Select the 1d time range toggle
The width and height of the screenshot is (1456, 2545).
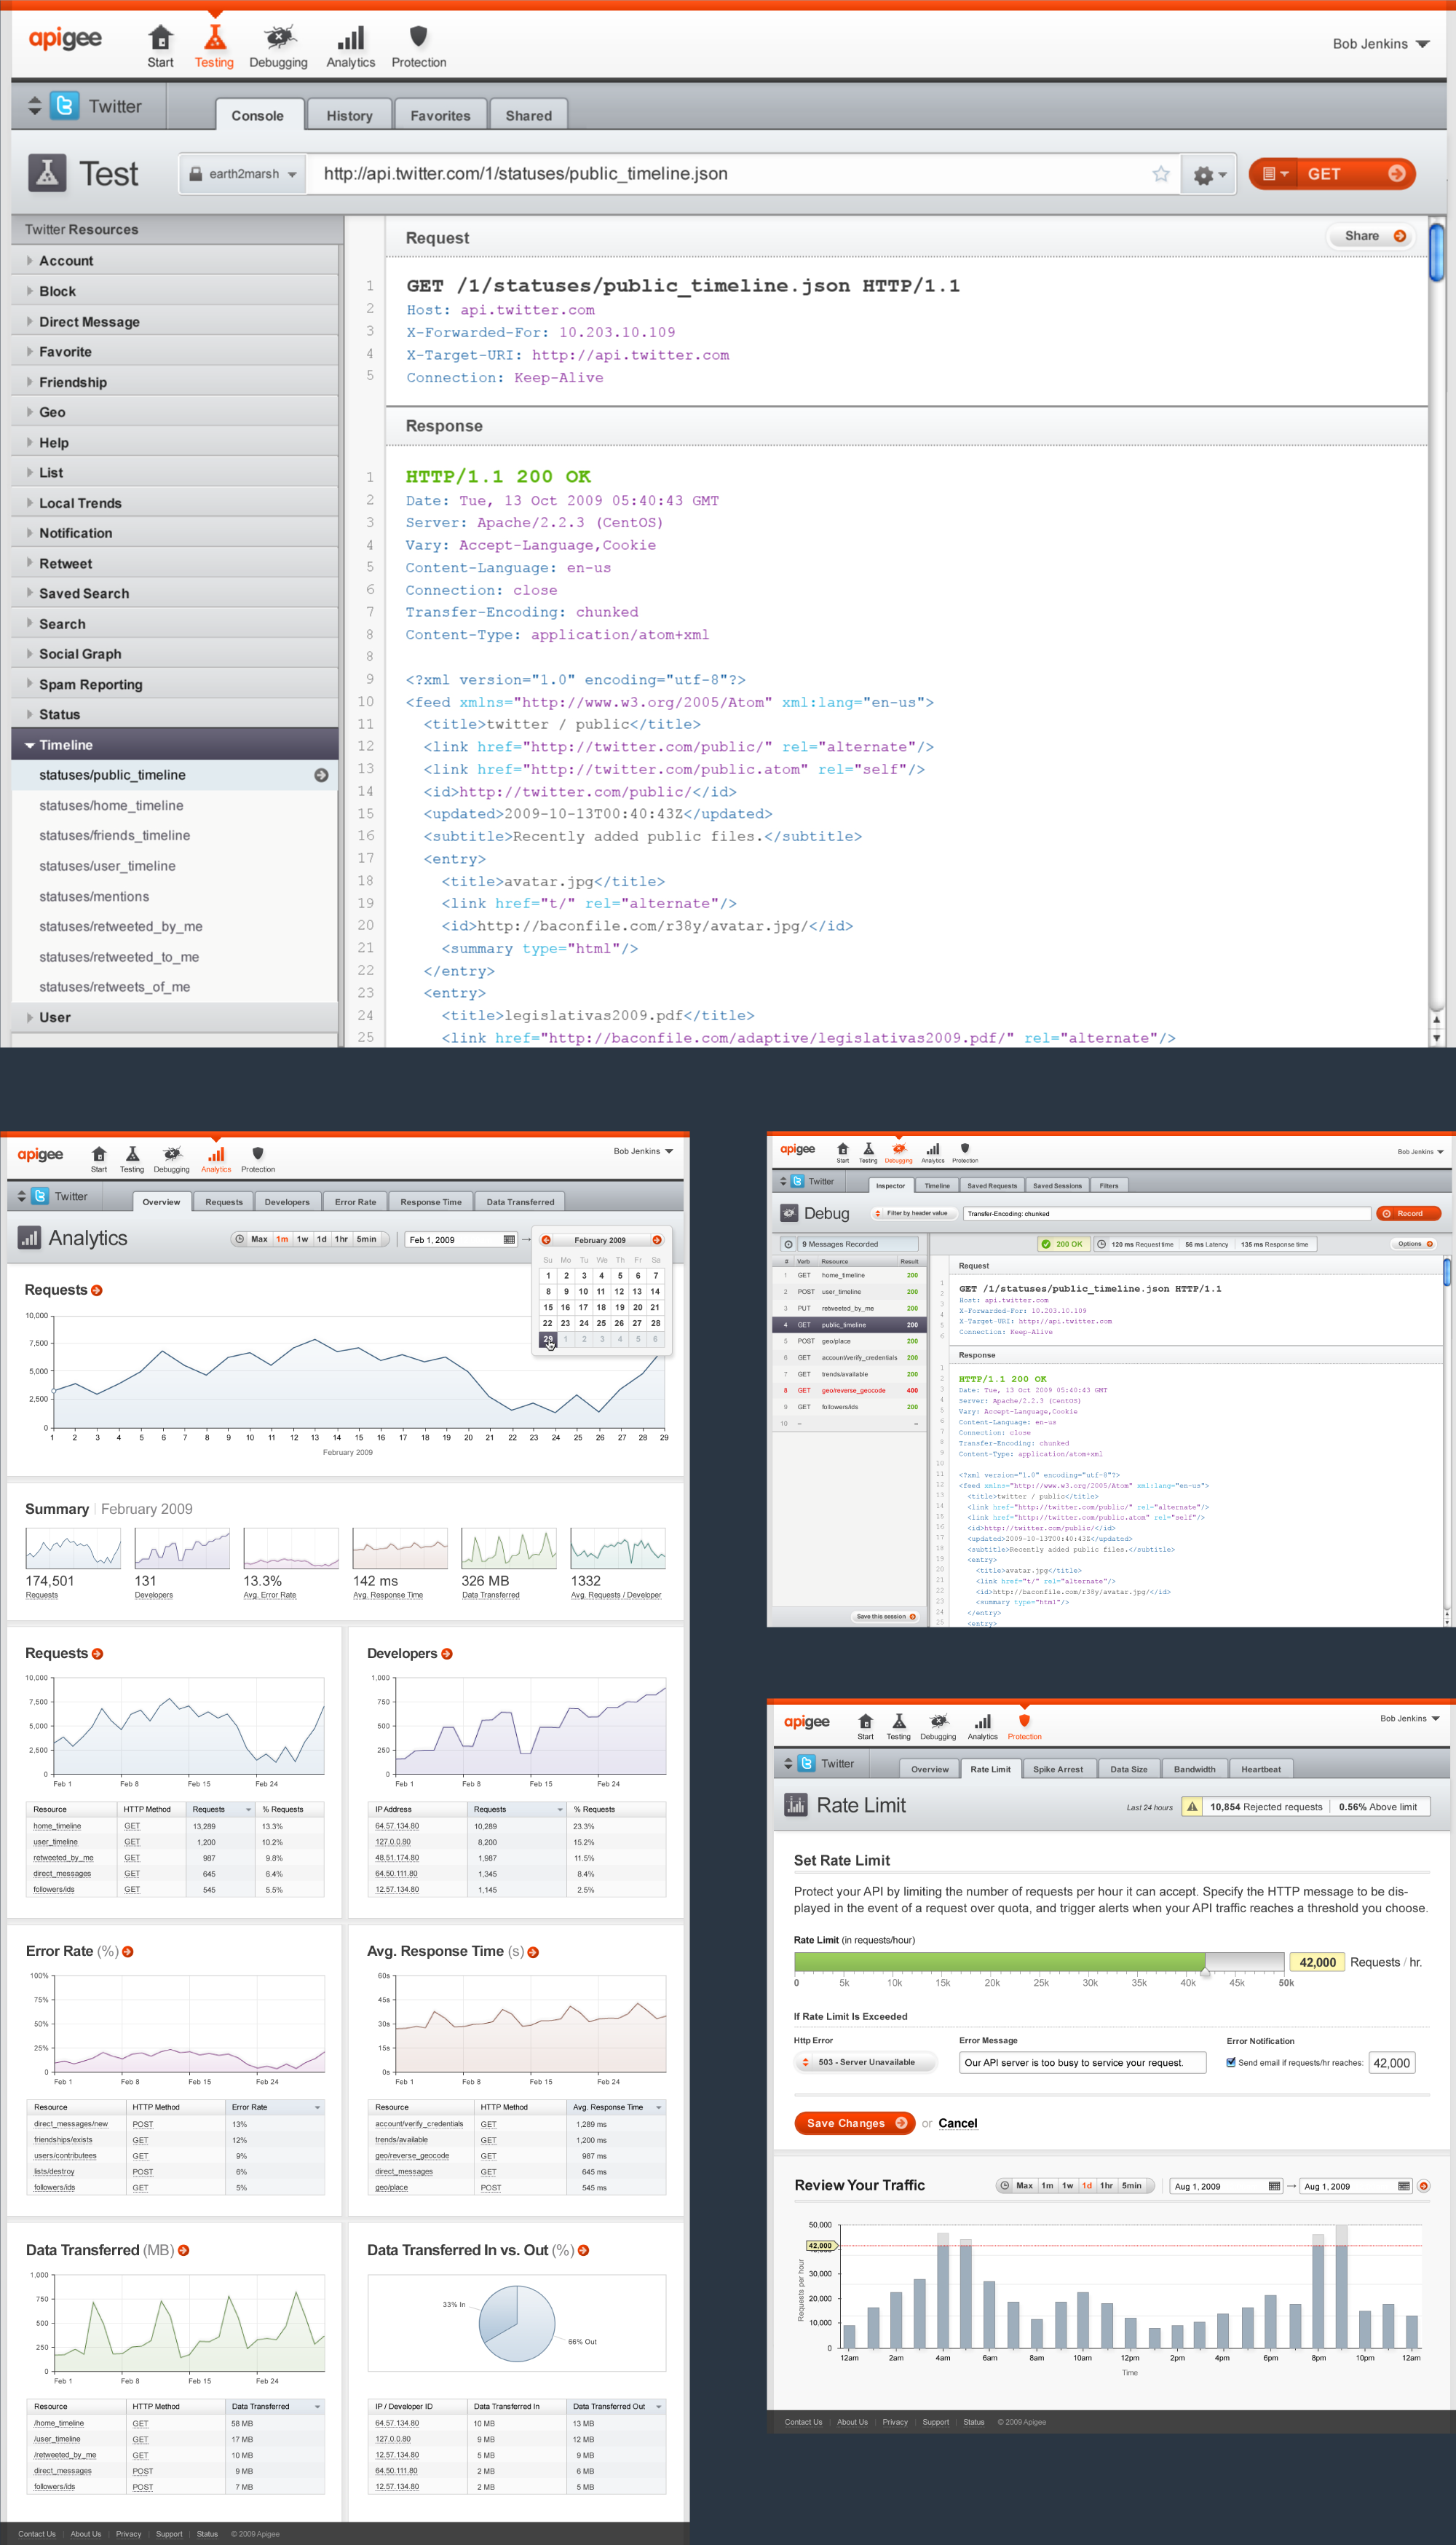pos(1087,2185)
